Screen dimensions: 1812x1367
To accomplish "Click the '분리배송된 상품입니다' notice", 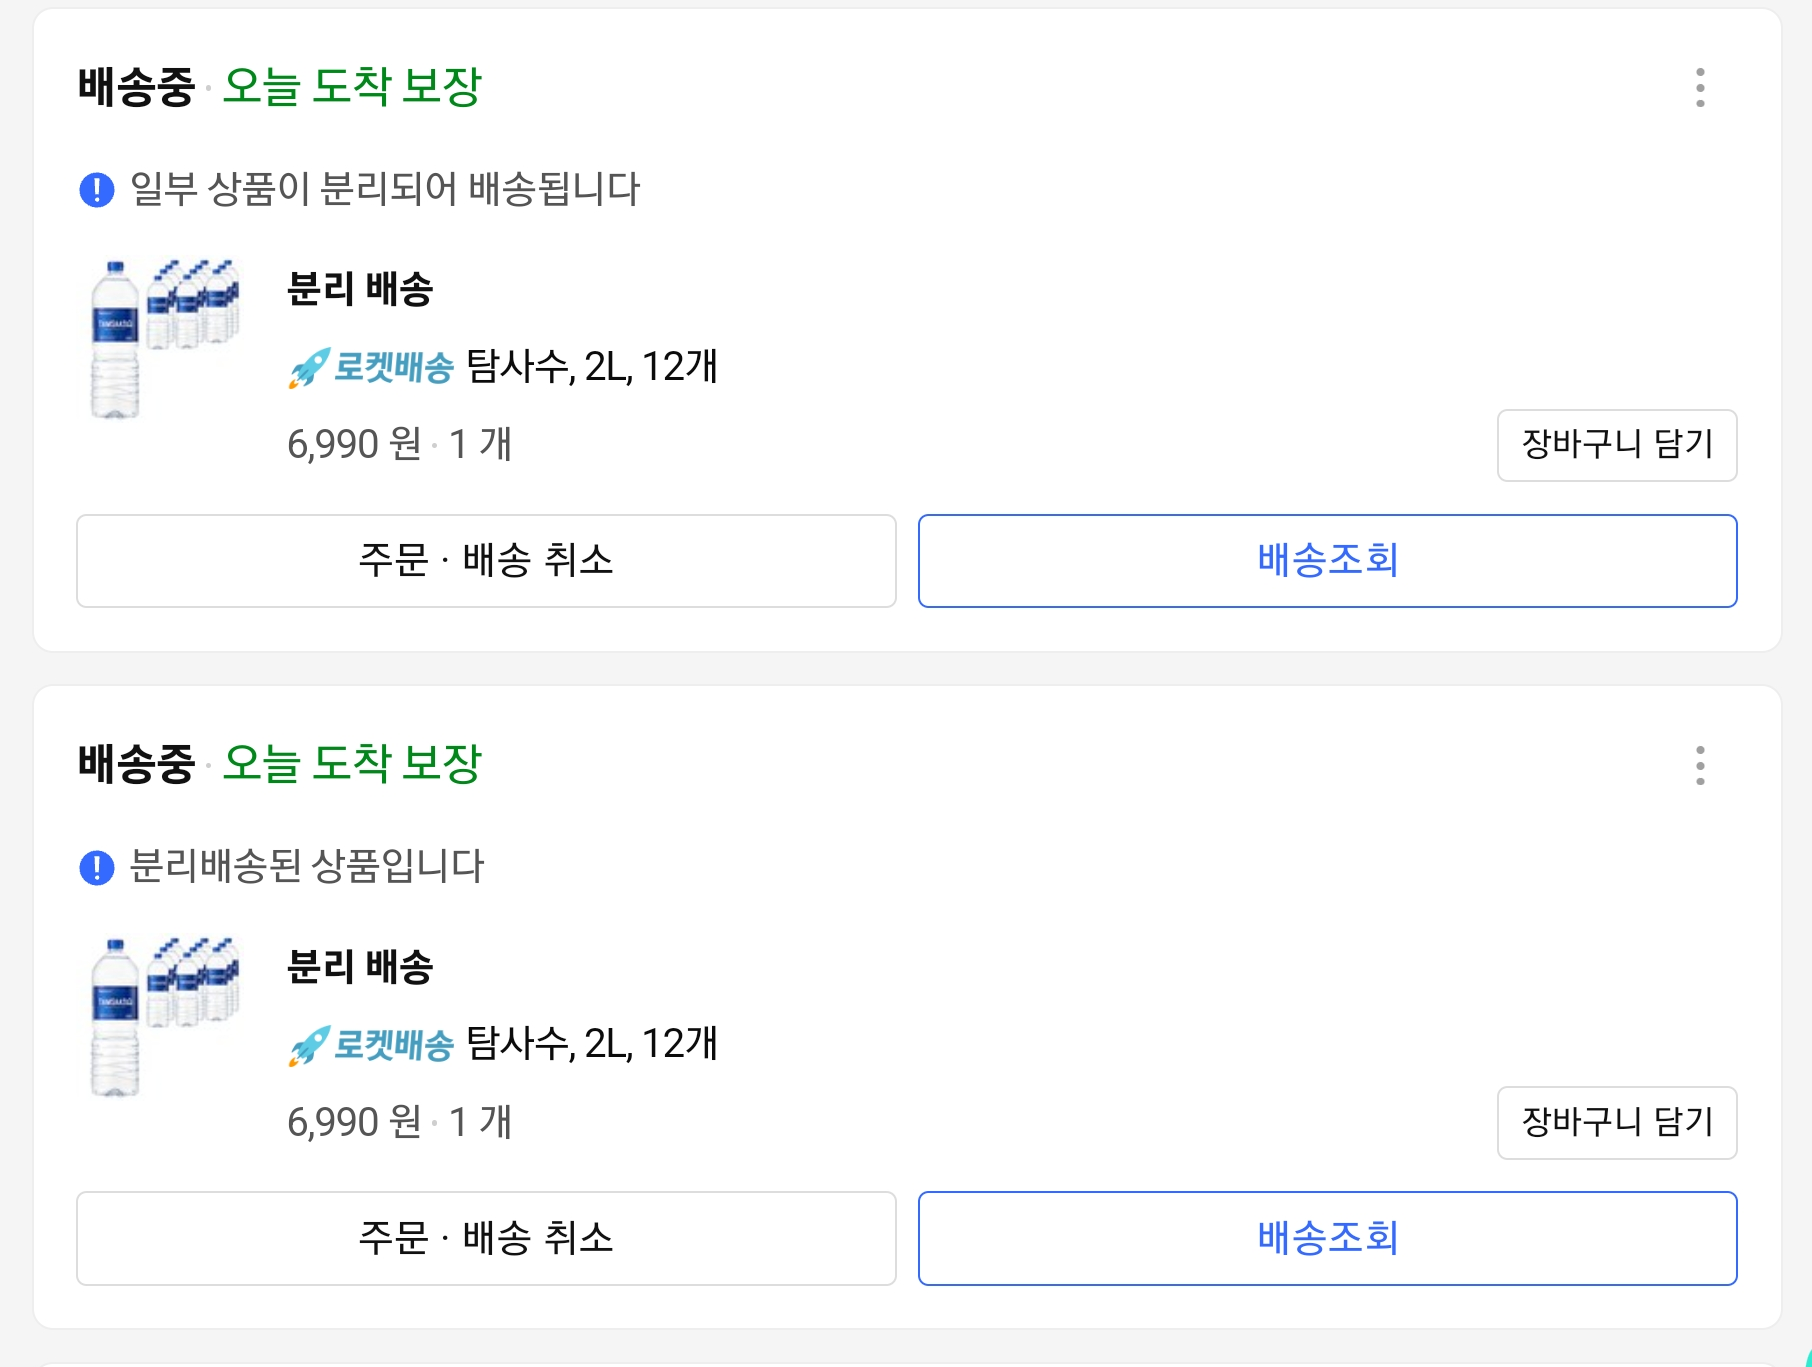I will (x=307, y=866).
